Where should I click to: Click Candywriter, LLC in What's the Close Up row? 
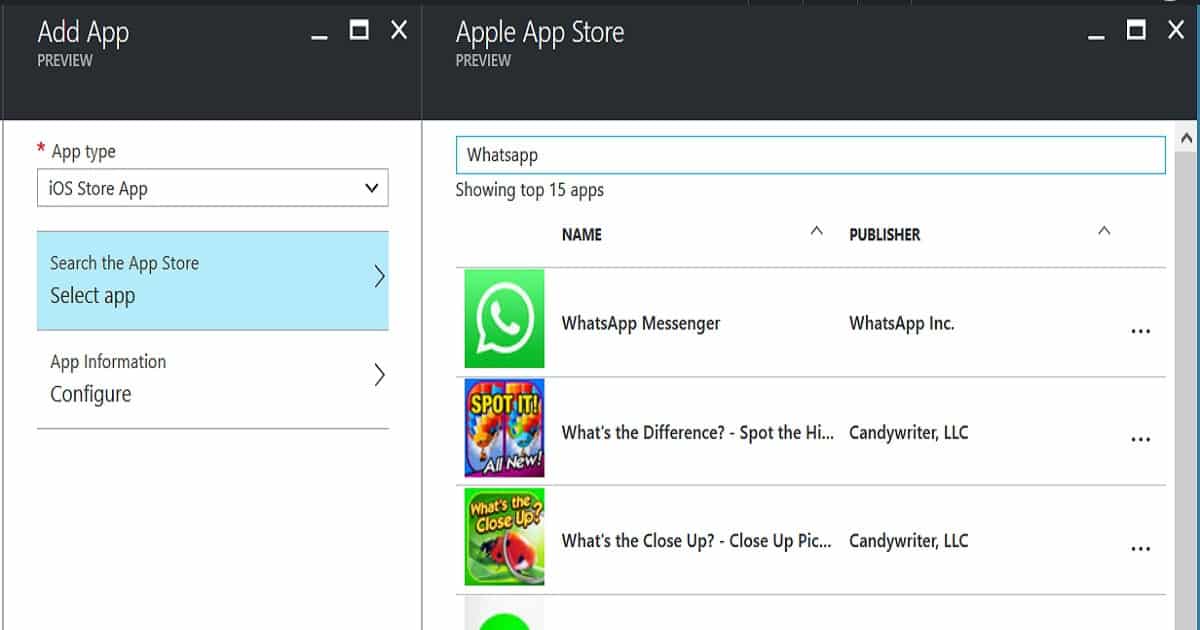pos(909,541)
